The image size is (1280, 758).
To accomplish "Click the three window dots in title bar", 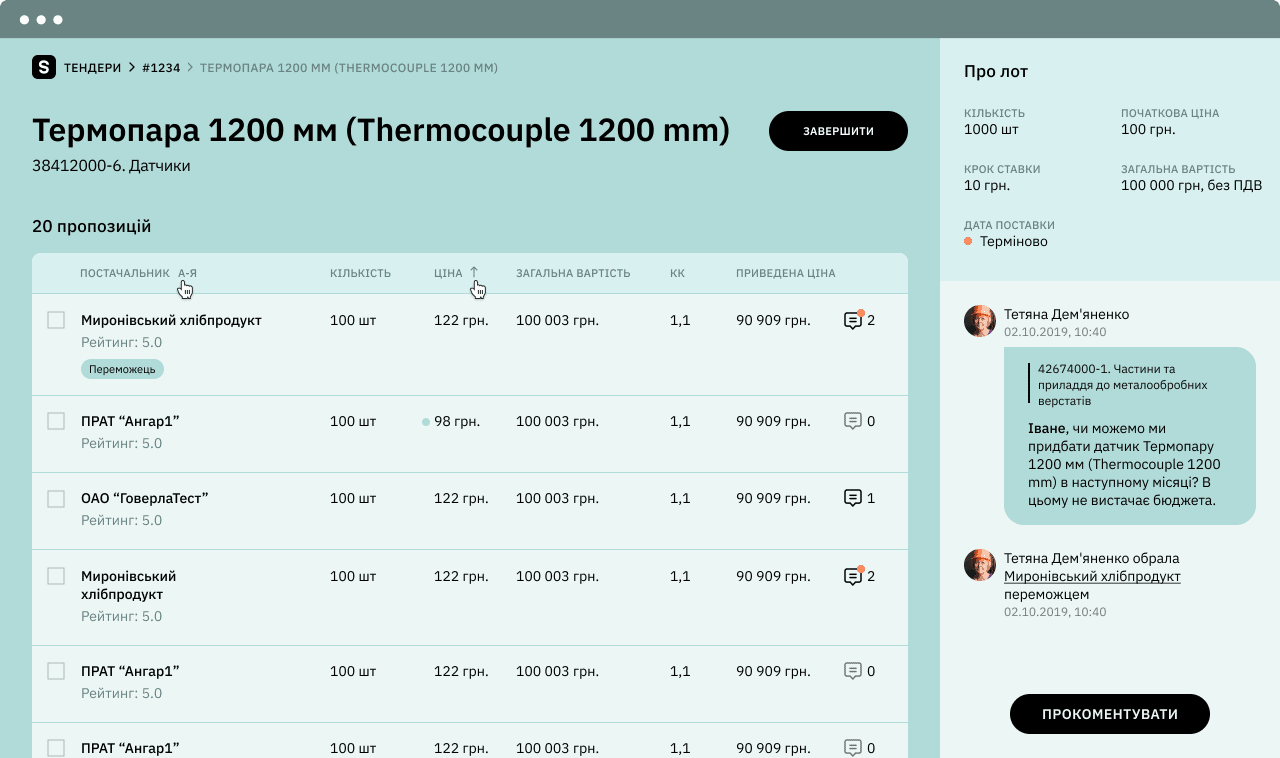I will click(x=41, y=19).
